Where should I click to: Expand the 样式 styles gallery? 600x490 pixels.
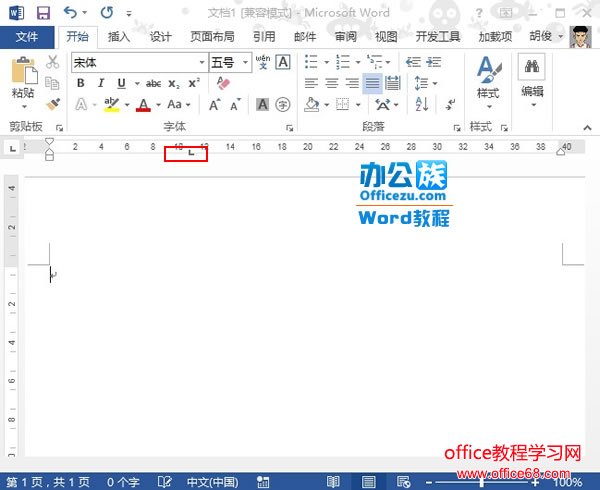pyautogui.click(x=489, y=81)
